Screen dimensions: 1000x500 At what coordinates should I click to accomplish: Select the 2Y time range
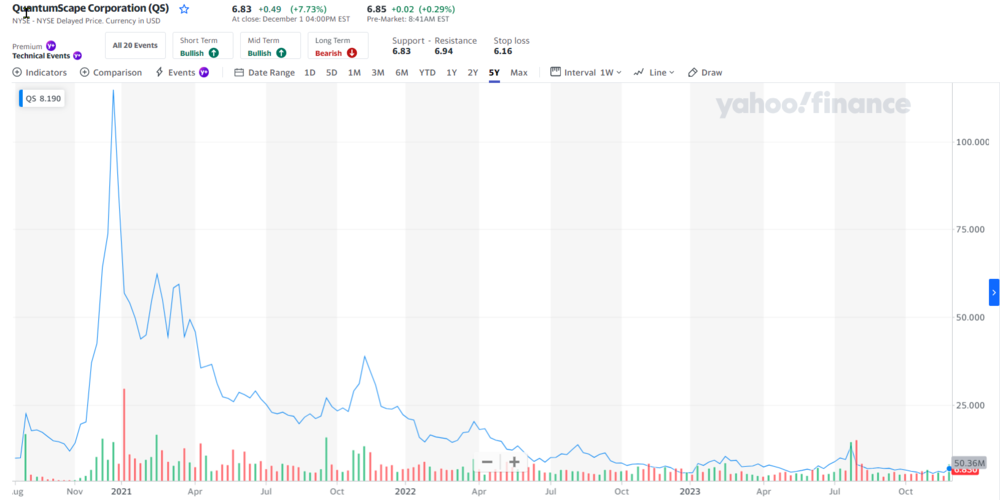[473, 73]
